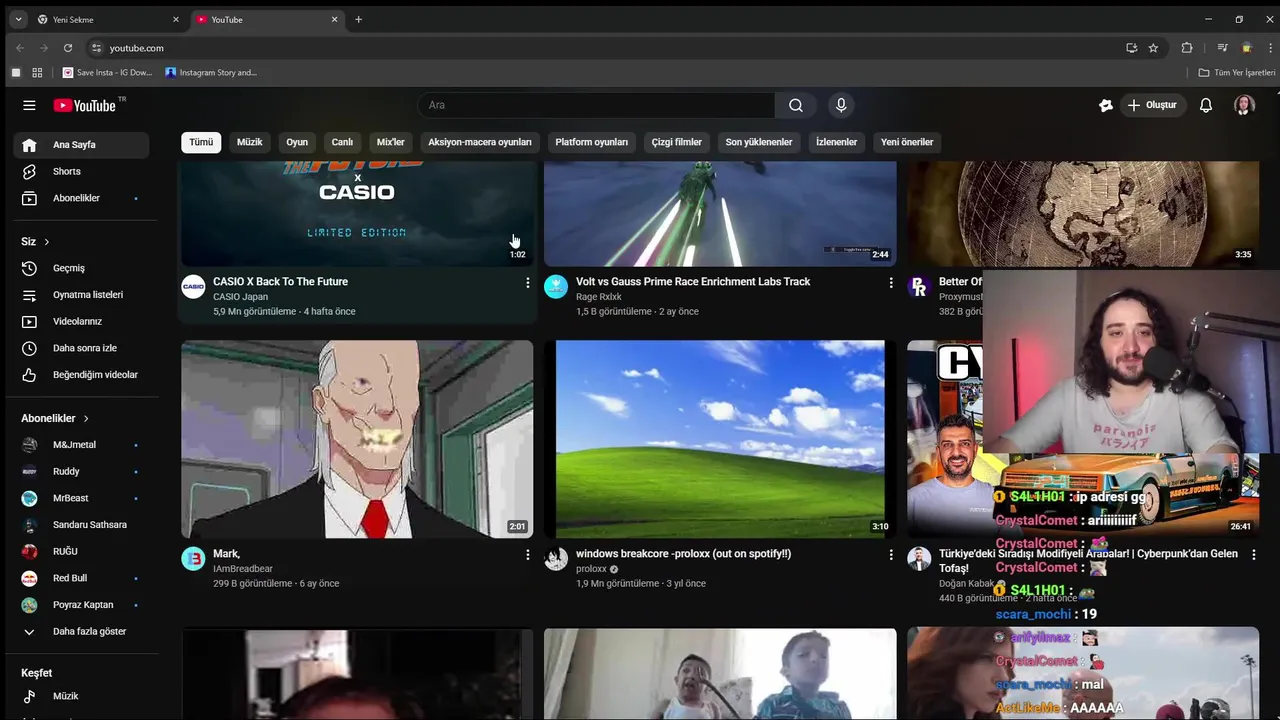The image size is (1280, 720).
Task: Expand Daha fazla göster
Action: coord(82,632)
